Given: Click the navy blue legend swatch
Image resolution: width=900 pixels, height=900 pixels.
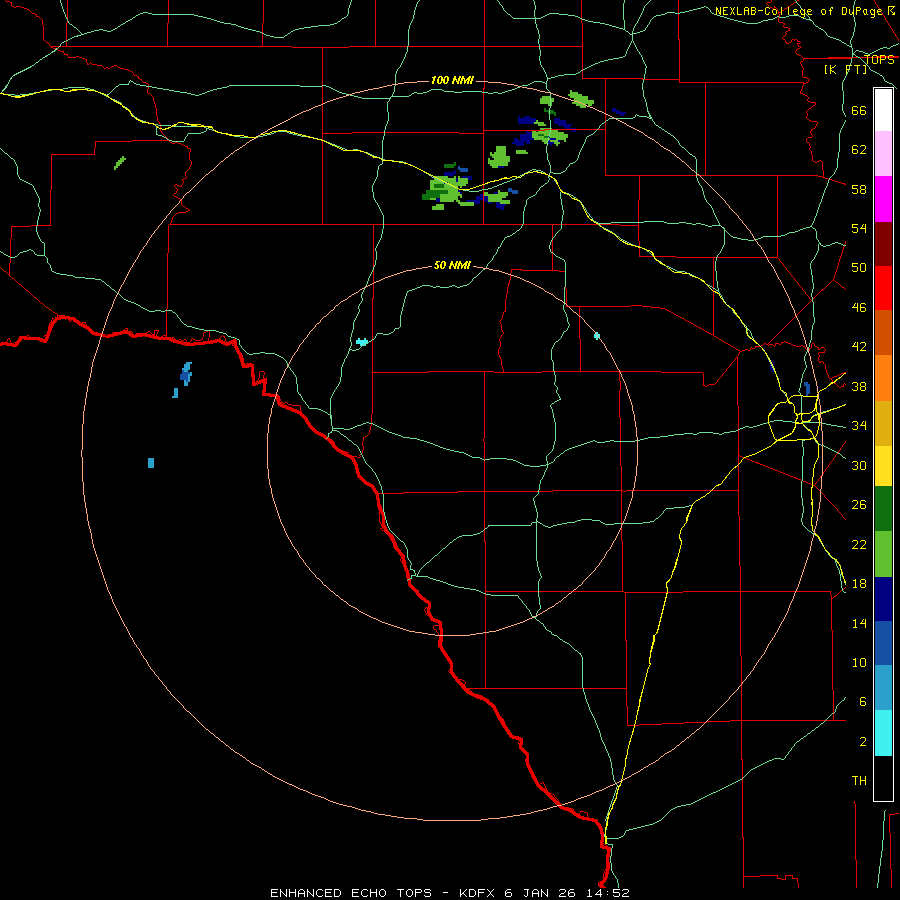Looking at the screenshot, I should pyautogui.click(x=883, y=599).
